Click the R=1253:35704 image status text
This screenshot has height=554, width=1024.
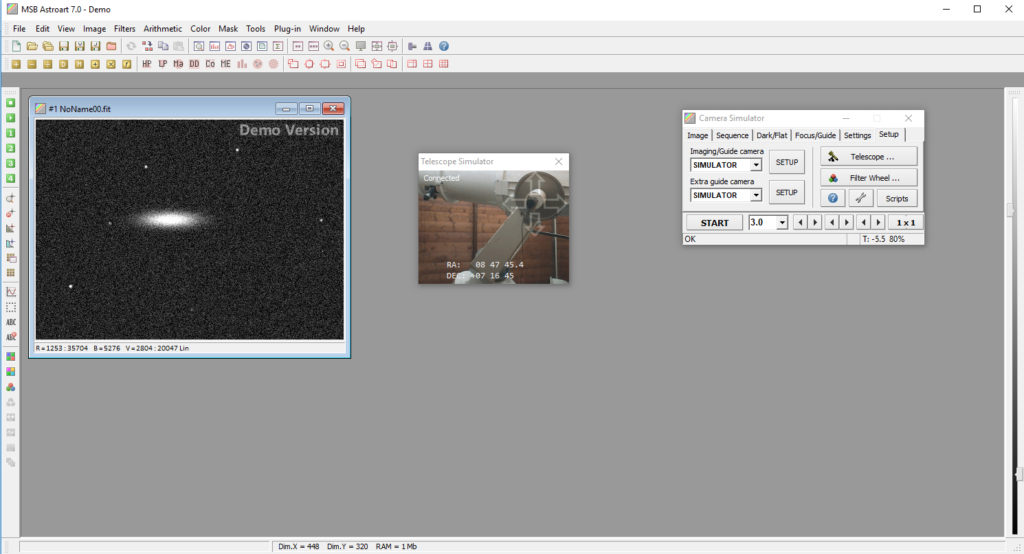click(x=61, y=348)
